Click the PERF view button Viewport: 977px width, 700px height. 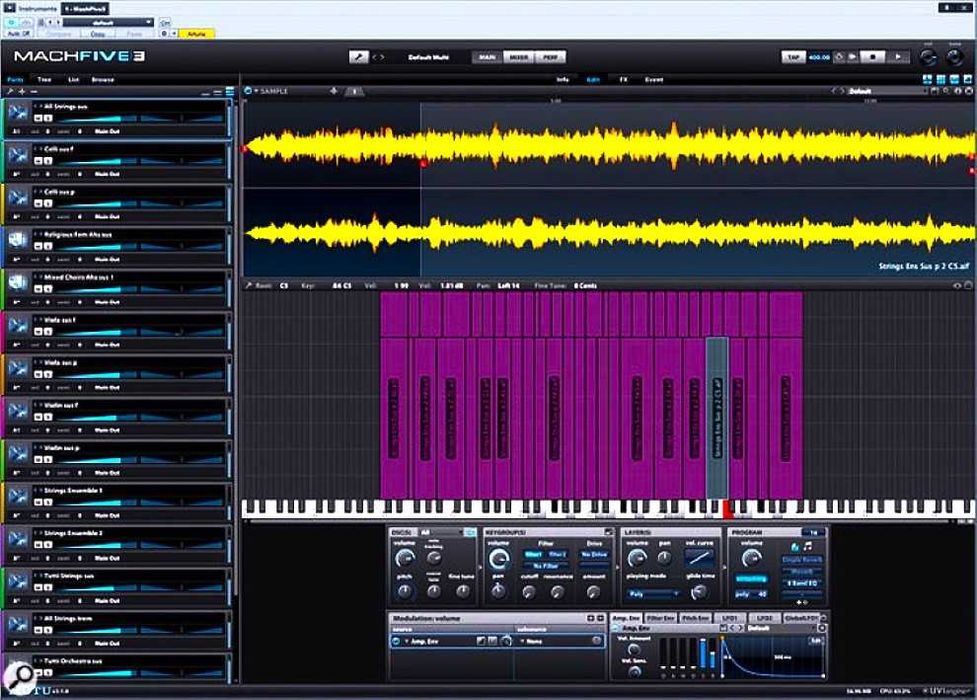(550, 57)
